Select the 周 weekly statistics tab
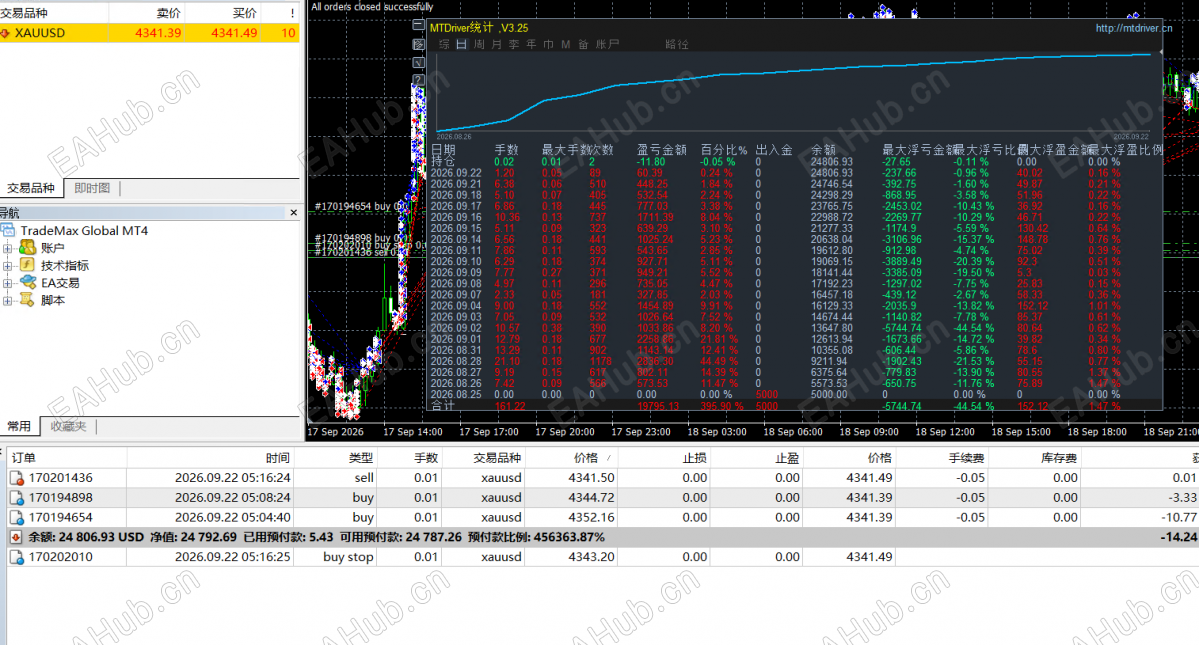1199x645 pixels. tap(479, 44)
